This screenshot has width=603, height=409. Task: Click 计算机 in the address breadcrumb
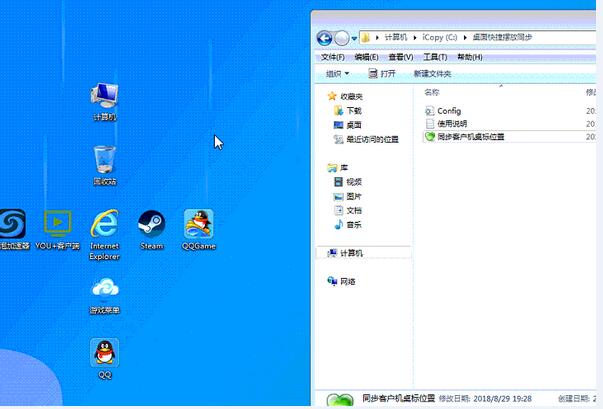pyautogui.click(x=396, y=37)
